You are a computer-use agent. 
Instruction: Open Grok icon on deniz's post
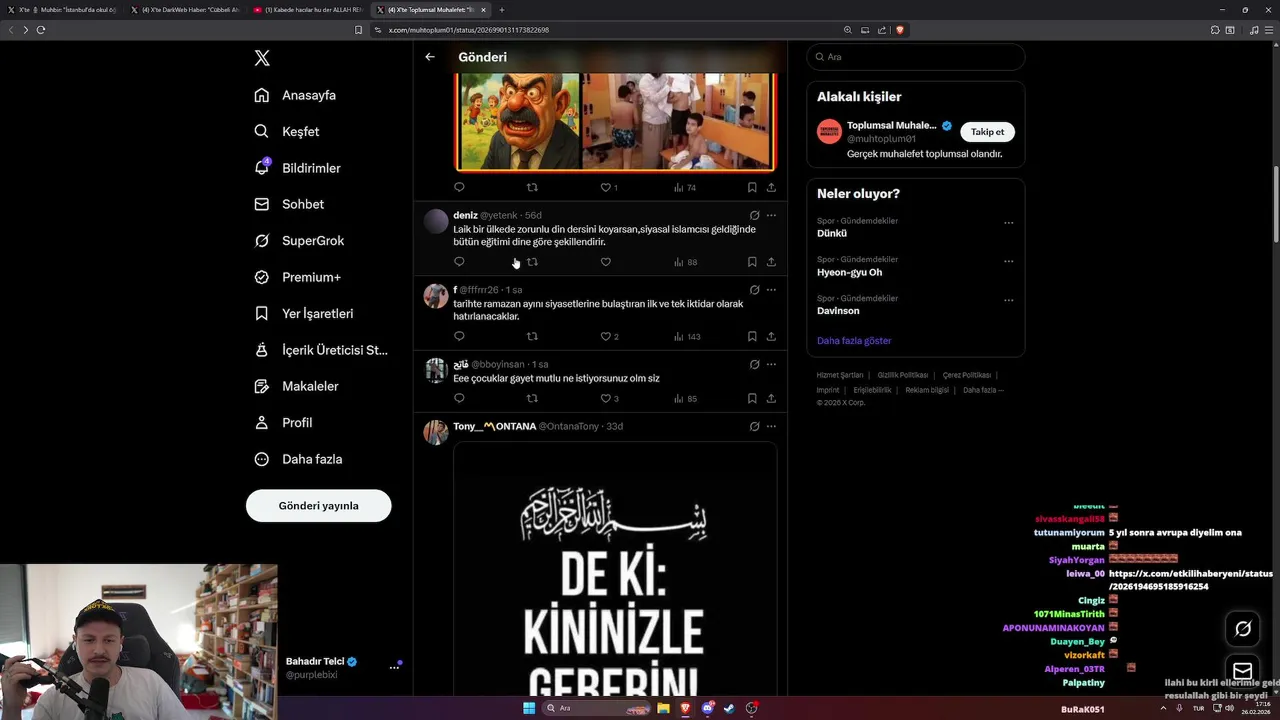[x=754, y=215]
